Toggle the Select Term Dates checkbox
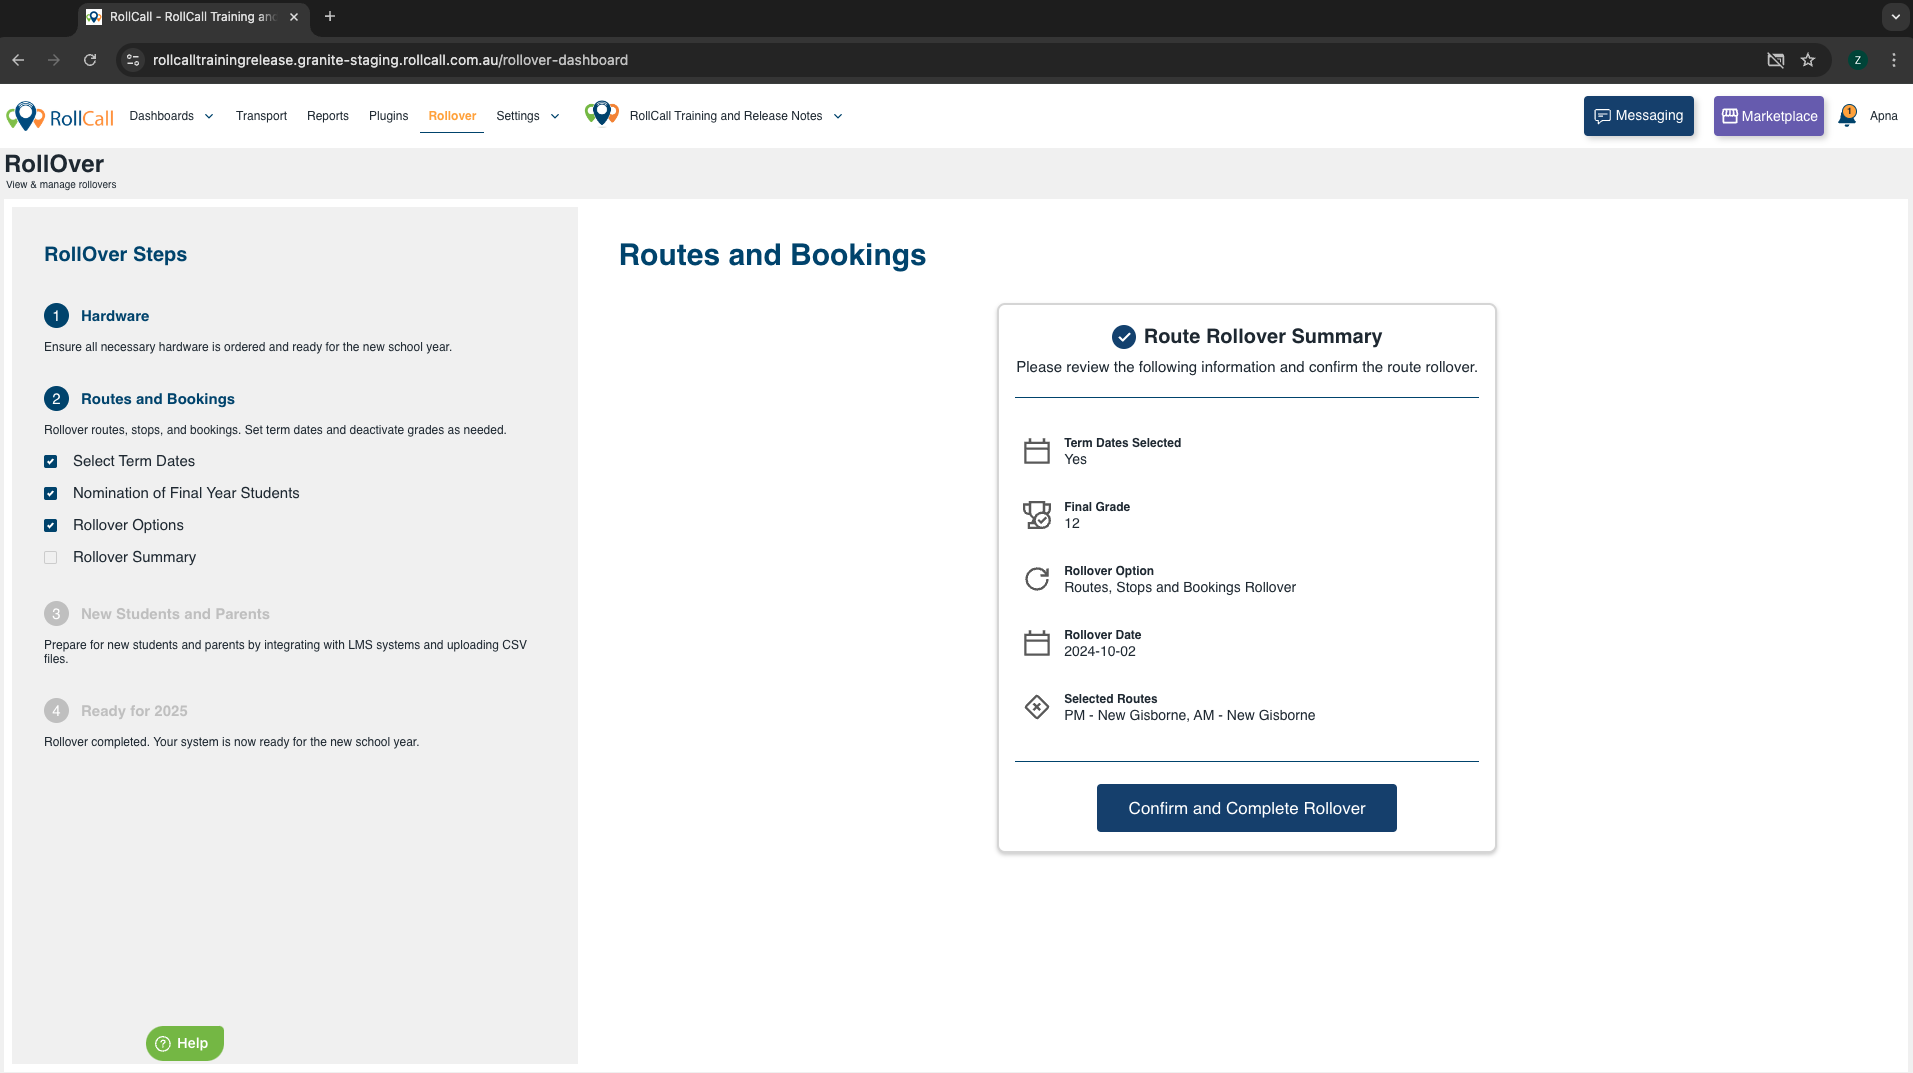 [x=51, y=462]
